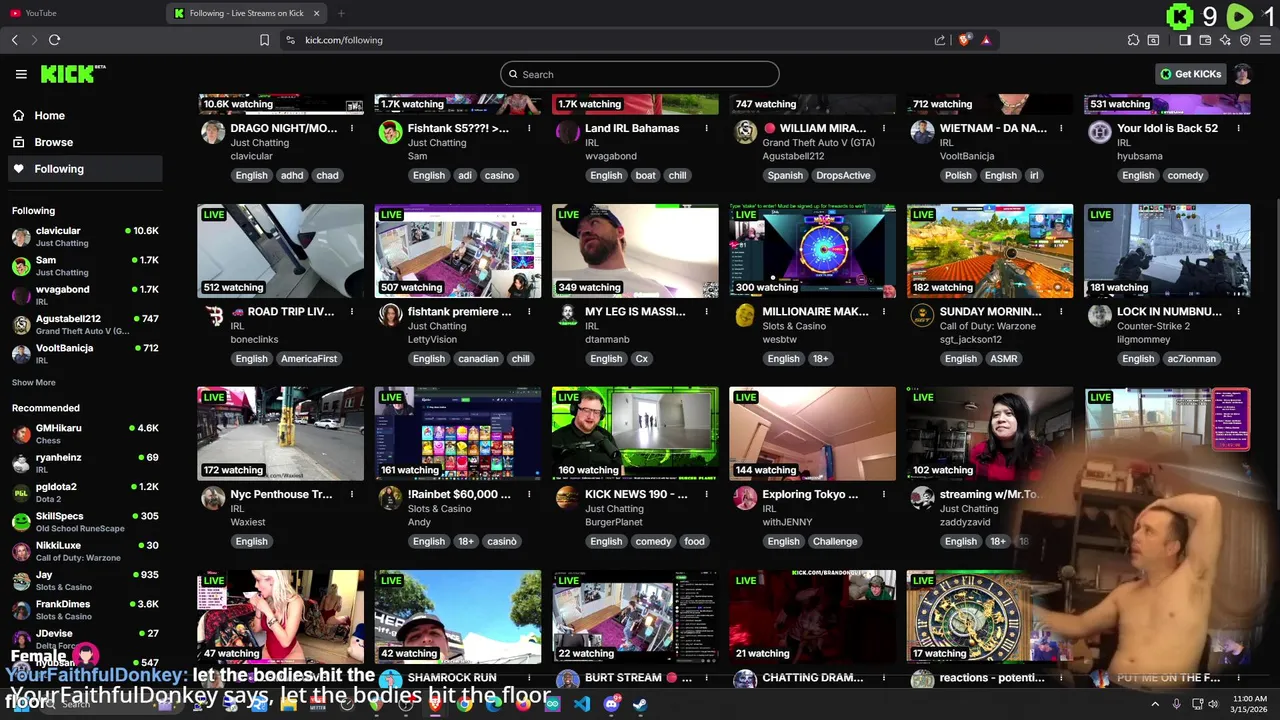Open Sam in the Following list
The height and width of the screenshot is (720, 1280).
[x=85, y=266]
